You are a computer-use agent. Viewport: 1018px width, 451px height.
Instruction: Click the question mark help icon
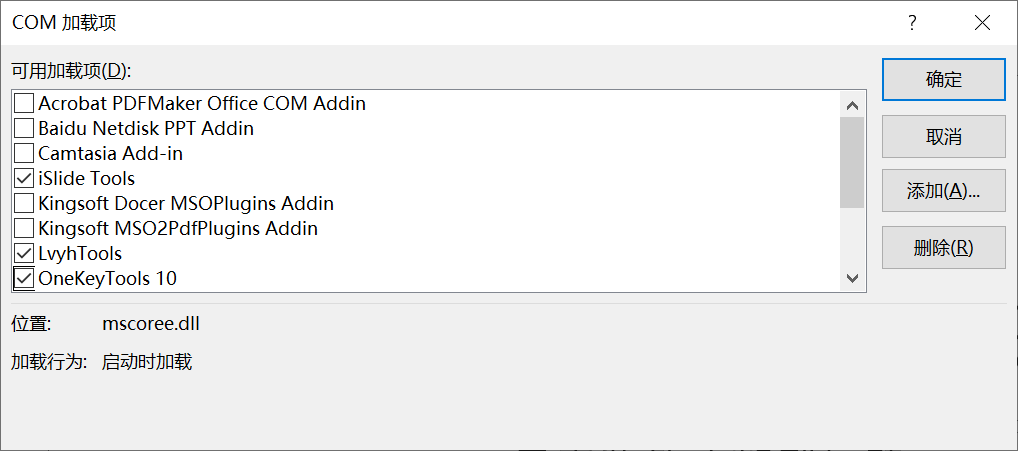pyautogui.click(x=912, y=23)
